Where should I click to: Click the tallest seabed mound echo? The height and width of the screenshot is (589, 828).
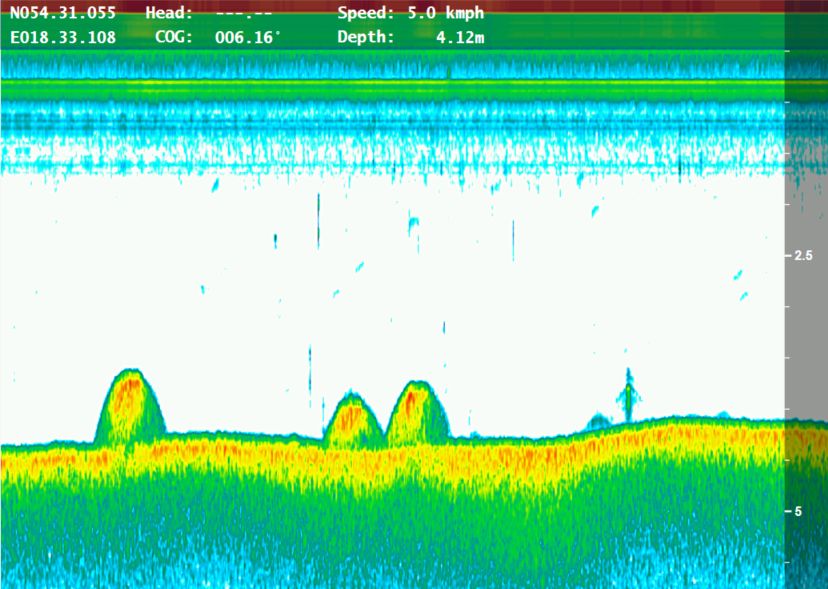130,407
